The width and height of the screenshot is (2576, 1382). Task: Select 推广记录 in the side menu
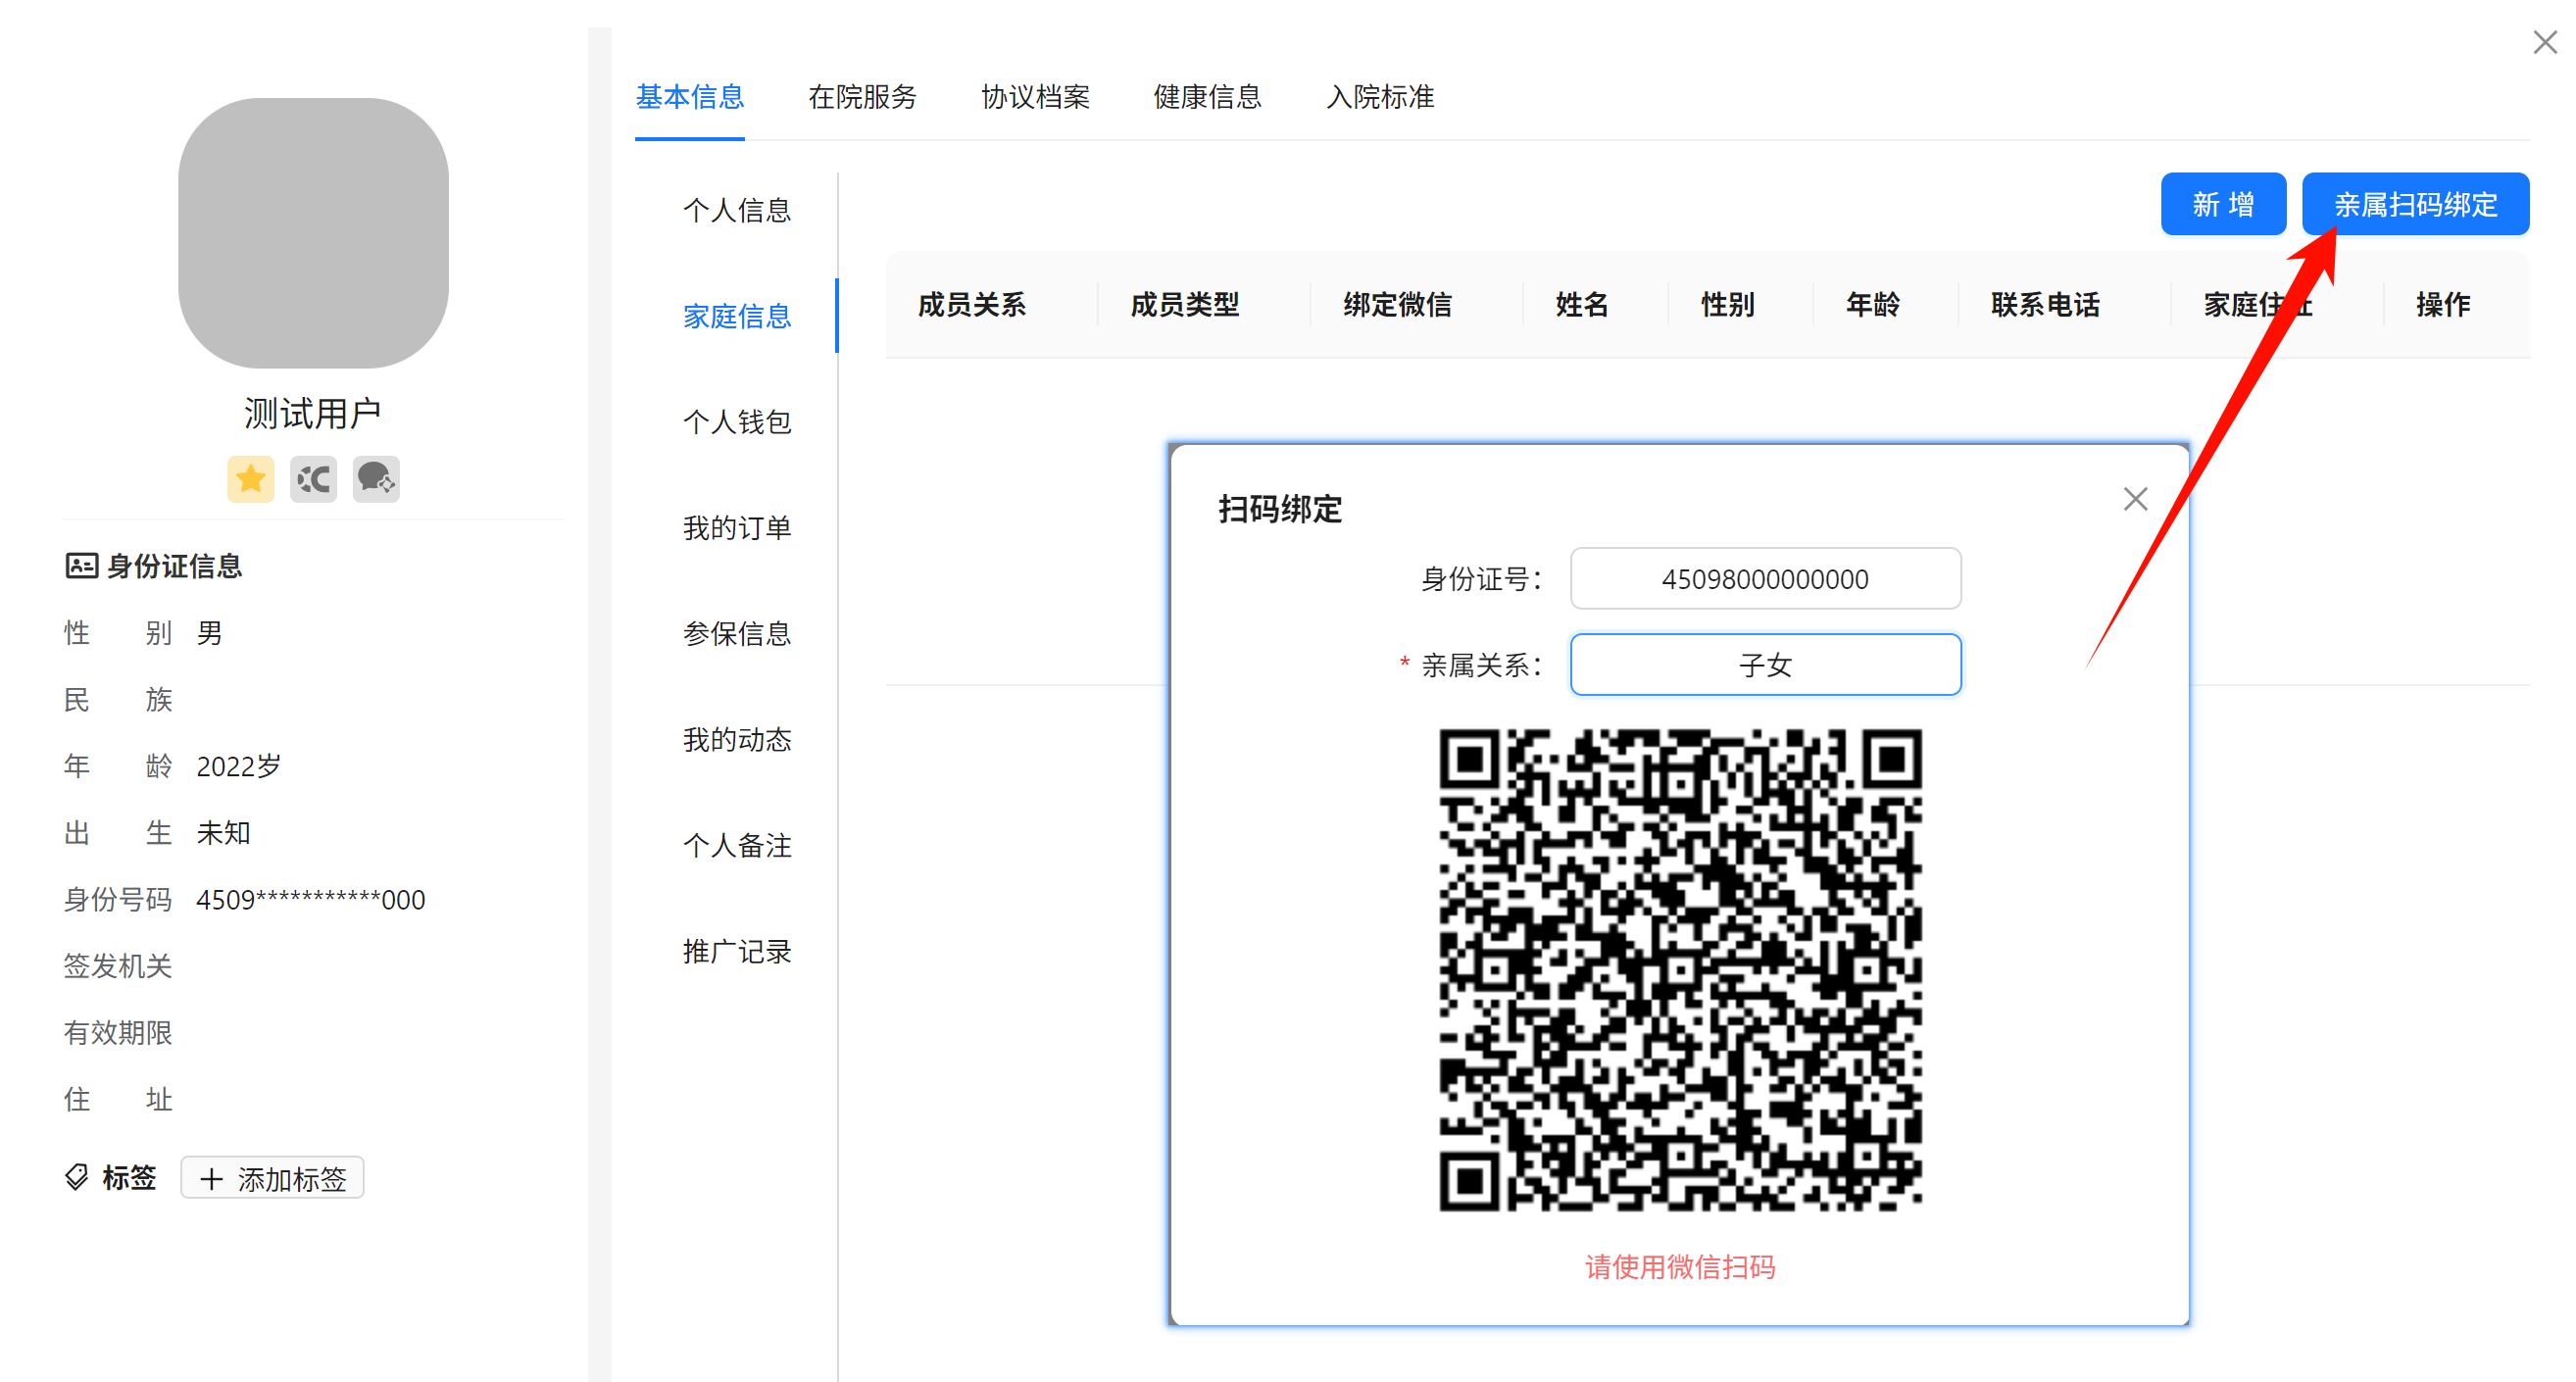pos(737,951)
